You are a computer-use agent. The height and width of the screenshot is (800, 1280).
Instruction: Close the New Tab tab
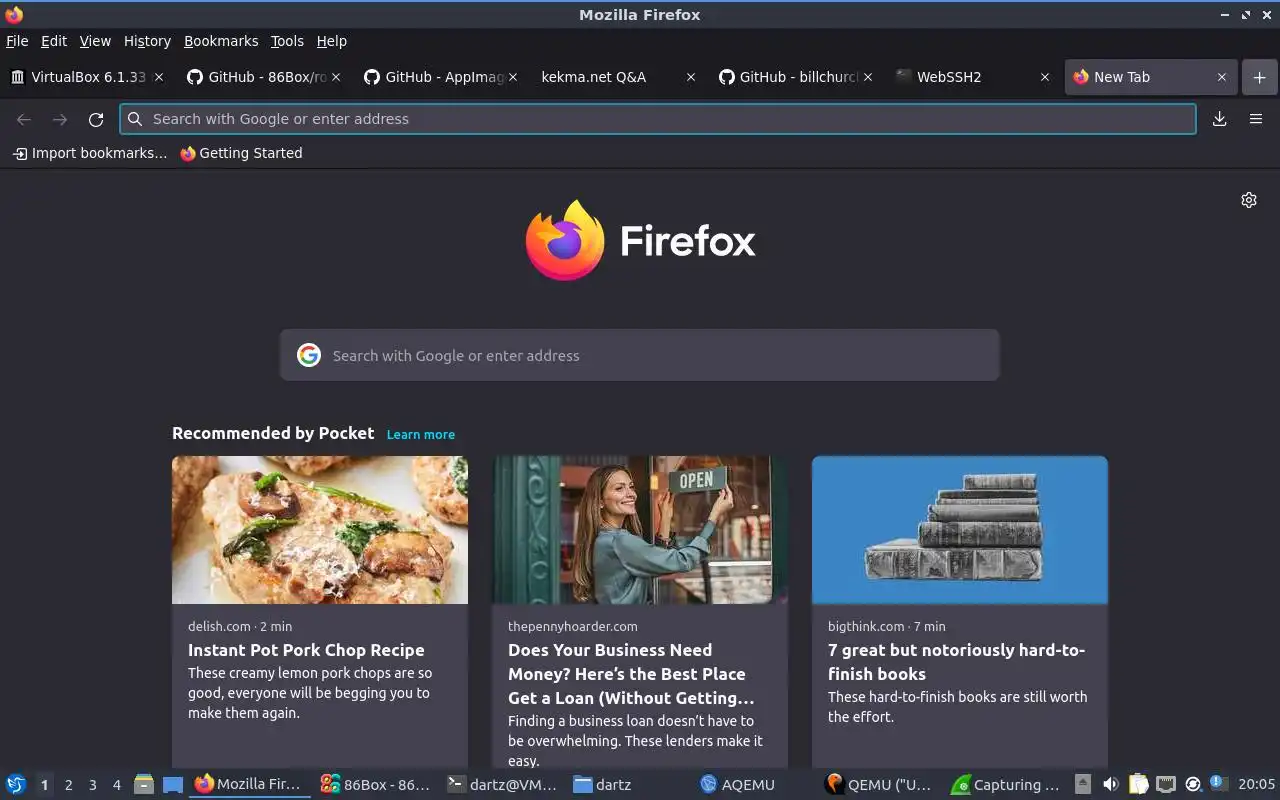[1221, 77]
